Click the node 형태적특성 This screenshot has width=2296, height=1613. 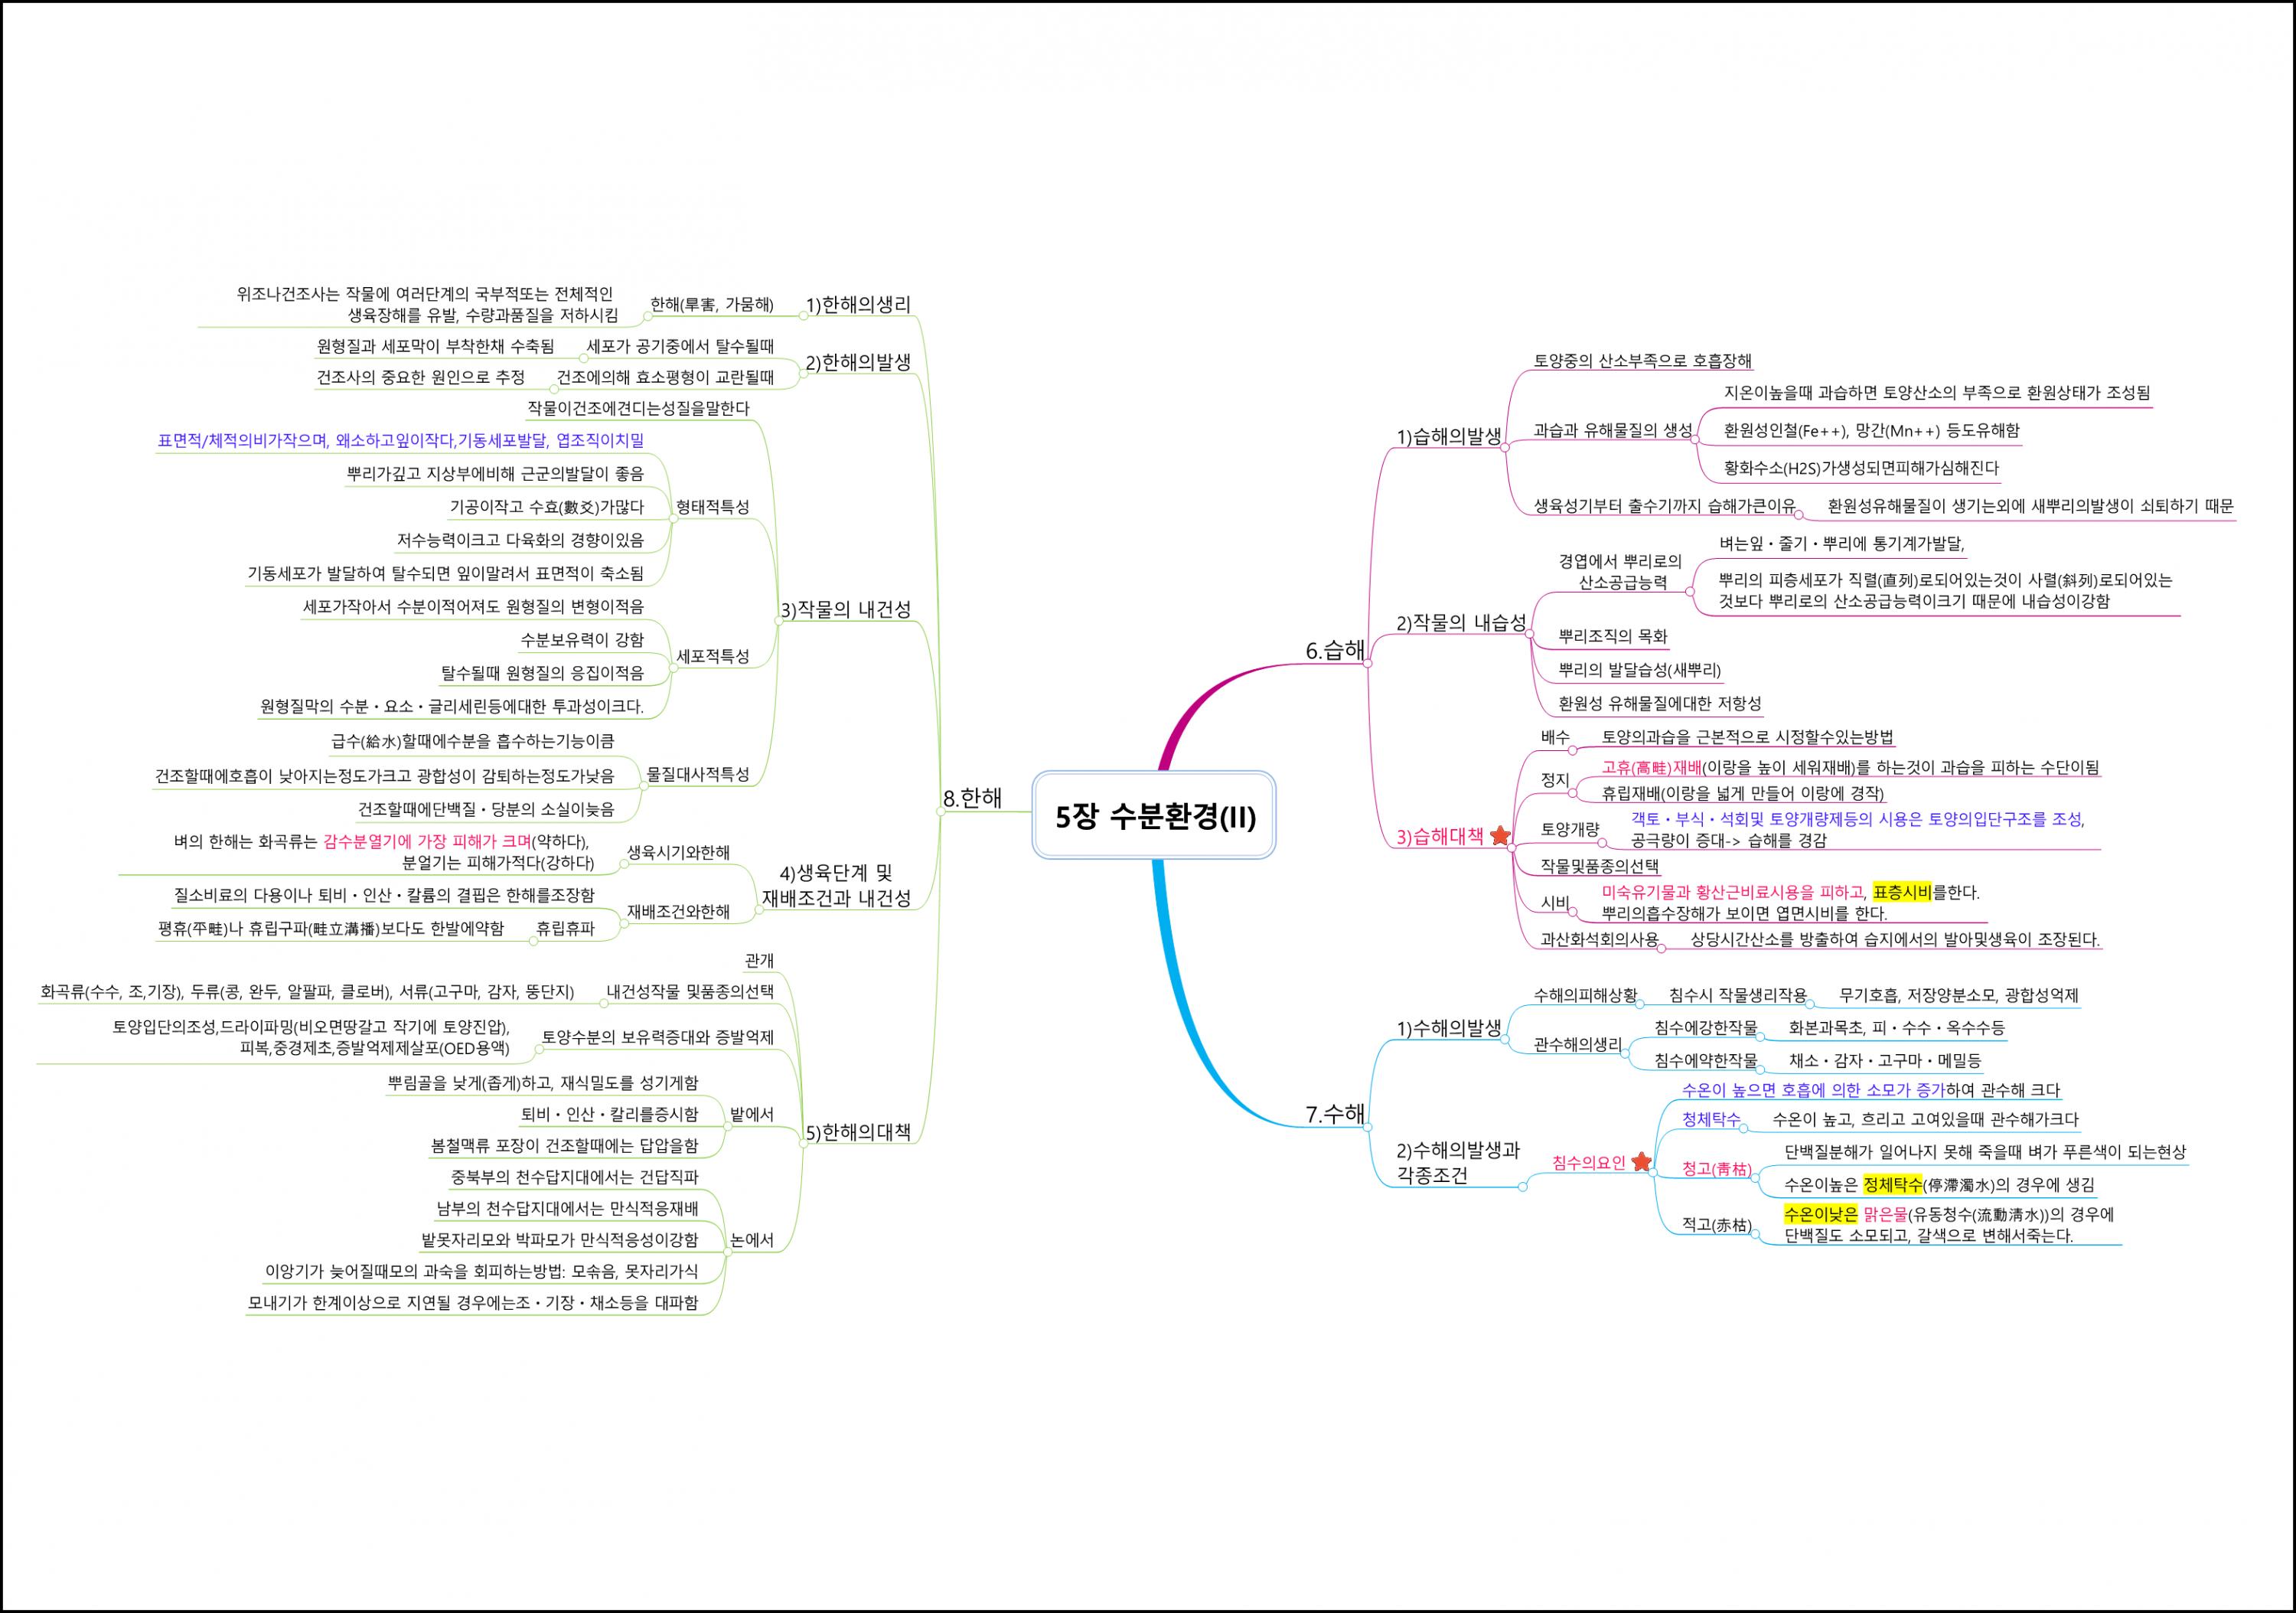tap(712, 507)
